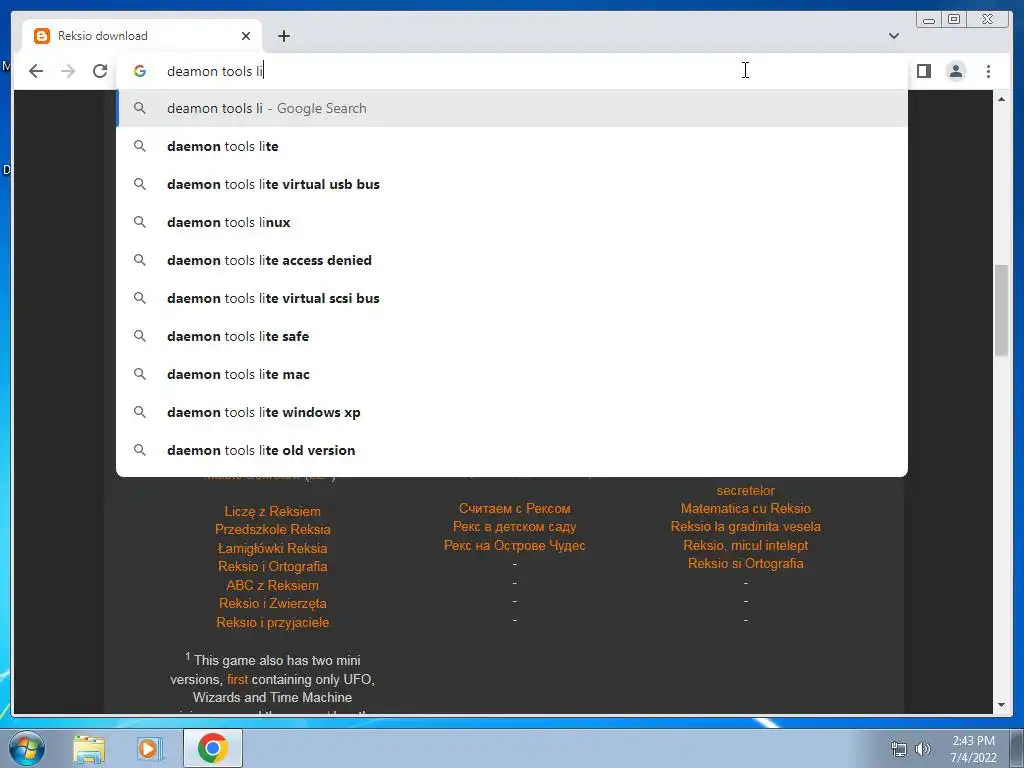Screen dimensions: 1024x768
Task: Choose 'daemon tools lite' suggestion
Action: (x=512, y=146)
